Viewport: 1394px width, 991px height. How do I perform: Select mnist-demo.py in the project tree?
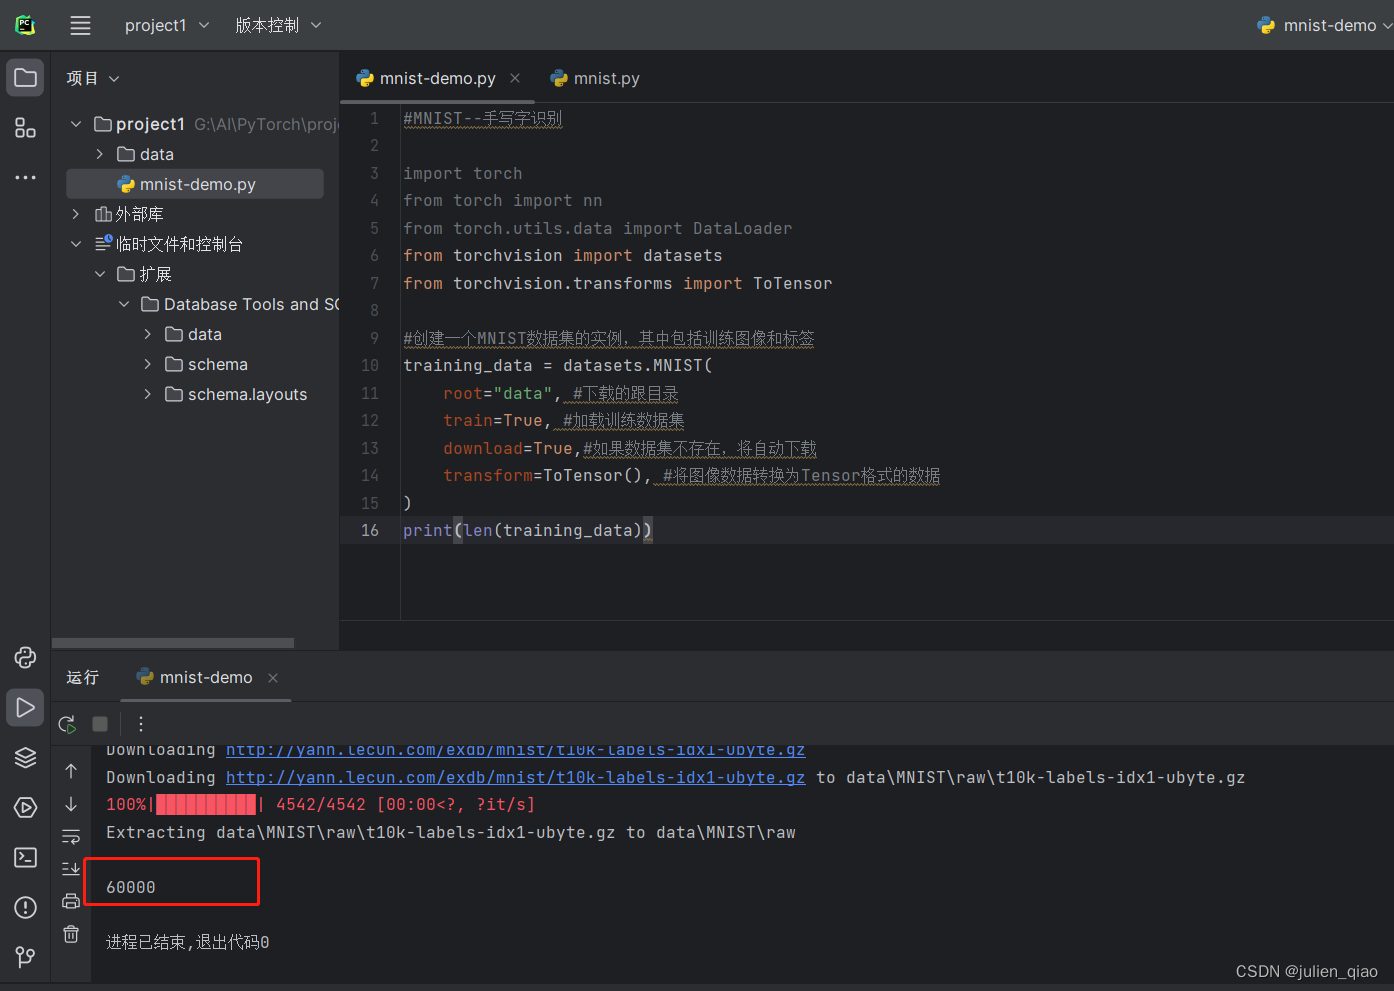pyautogui.click(x=195, y=184)
